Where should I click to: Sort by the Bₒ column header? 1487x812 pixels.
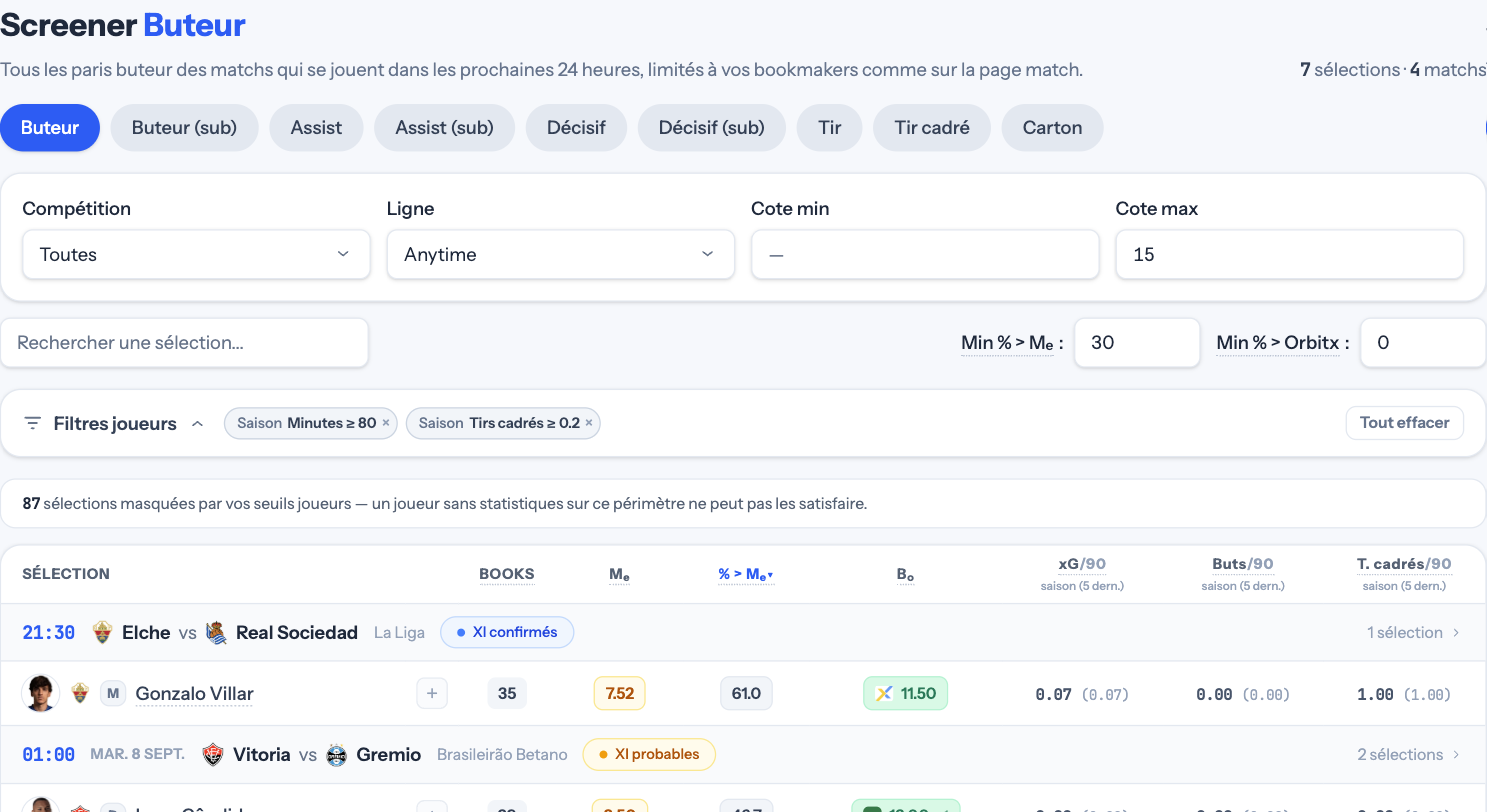pyautogui.click(x=905, y=574)
